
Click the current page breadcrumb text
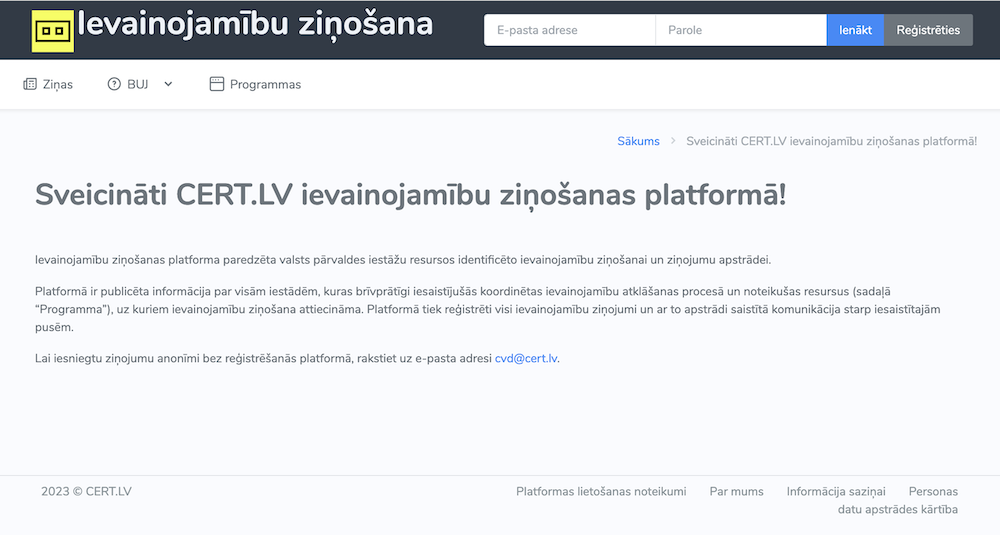coord(831,141)
